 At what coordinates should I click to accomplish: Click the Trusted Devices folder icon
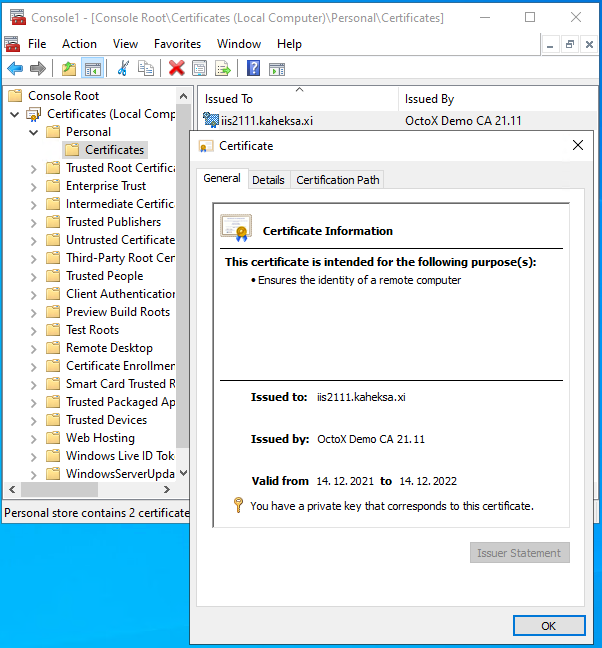(53, 420)
